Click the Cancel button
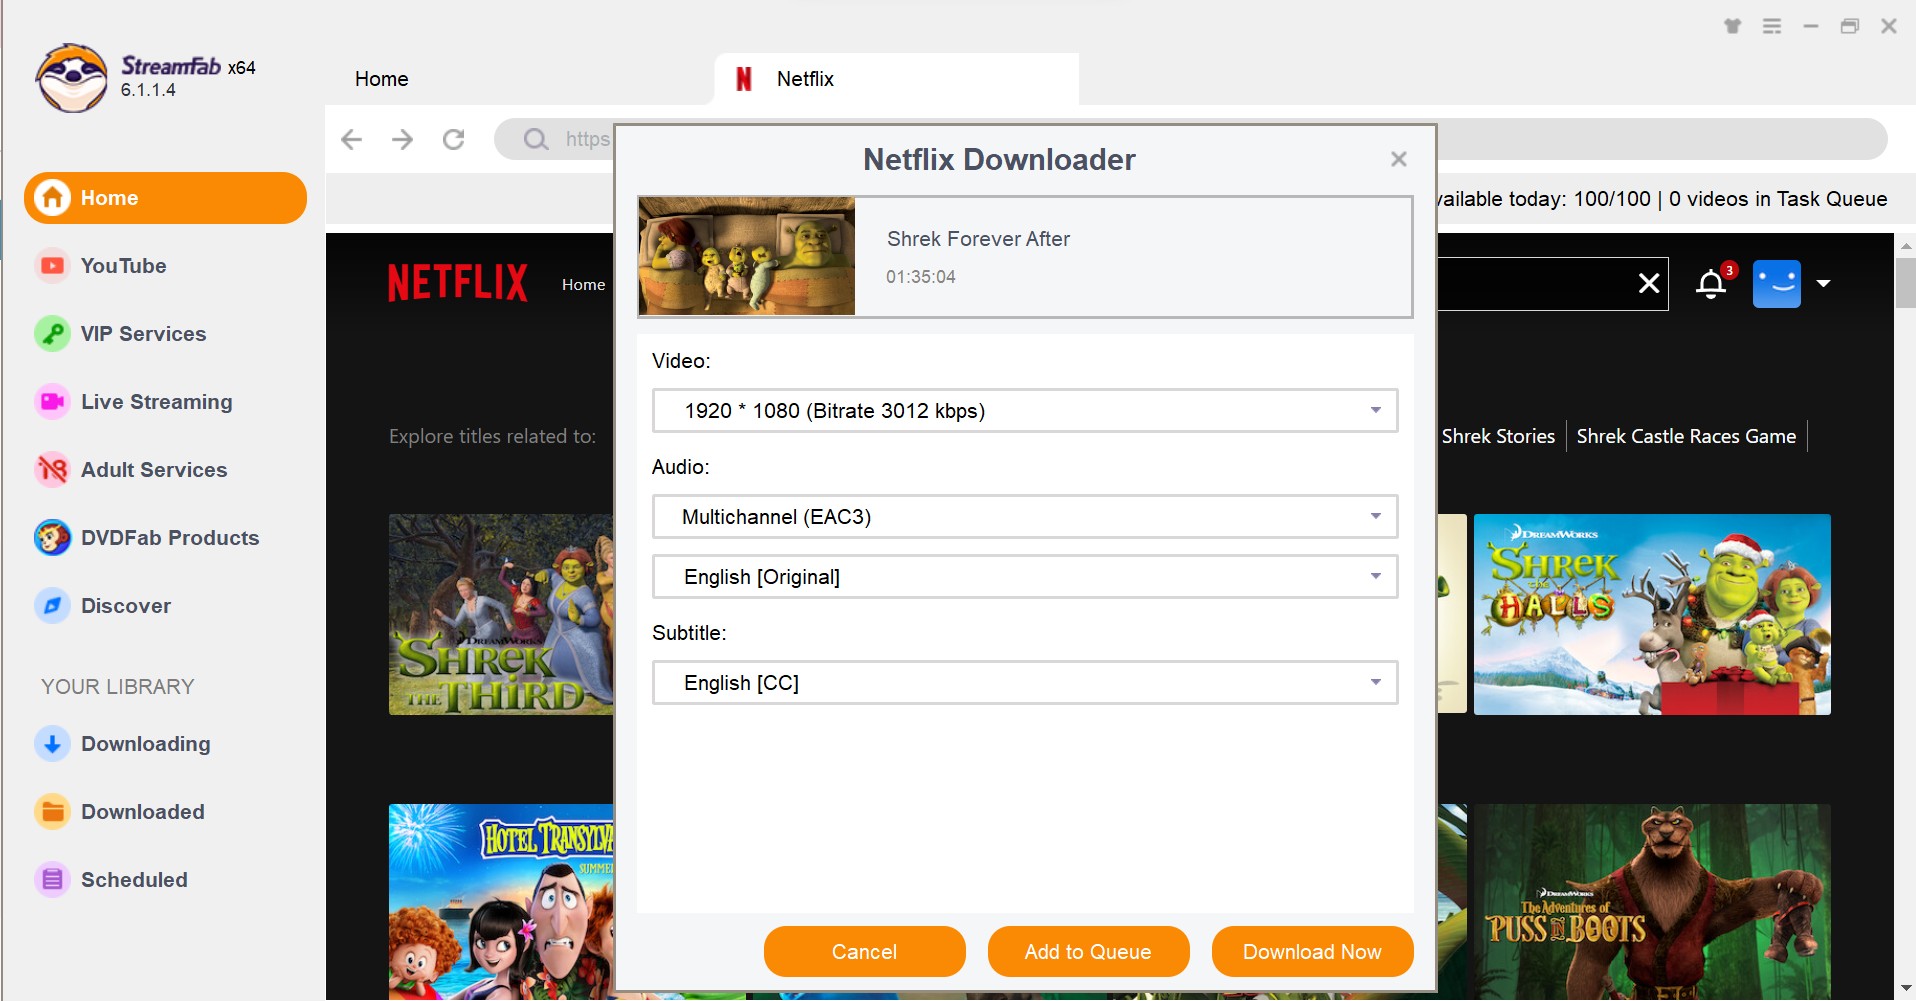 point(864,951)
